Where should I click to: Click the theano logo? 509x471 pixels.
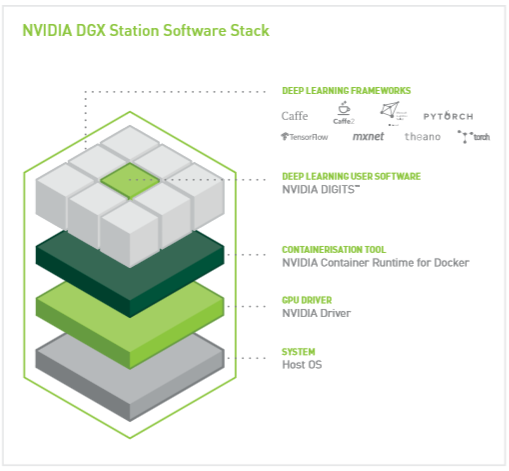(423, 137)
